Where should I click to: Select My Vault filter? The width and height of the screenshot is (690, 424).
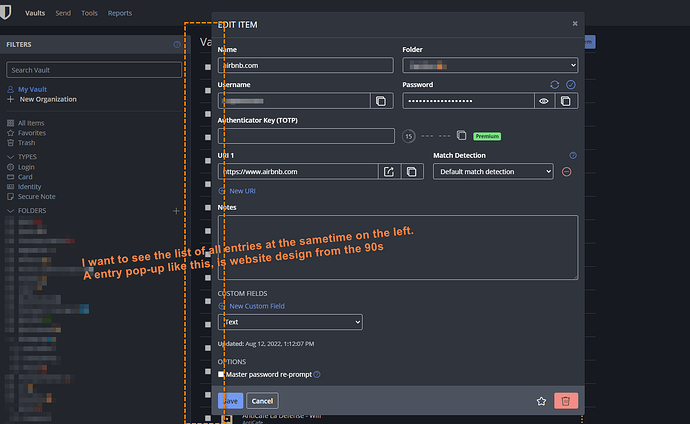(x=32, y=89)
